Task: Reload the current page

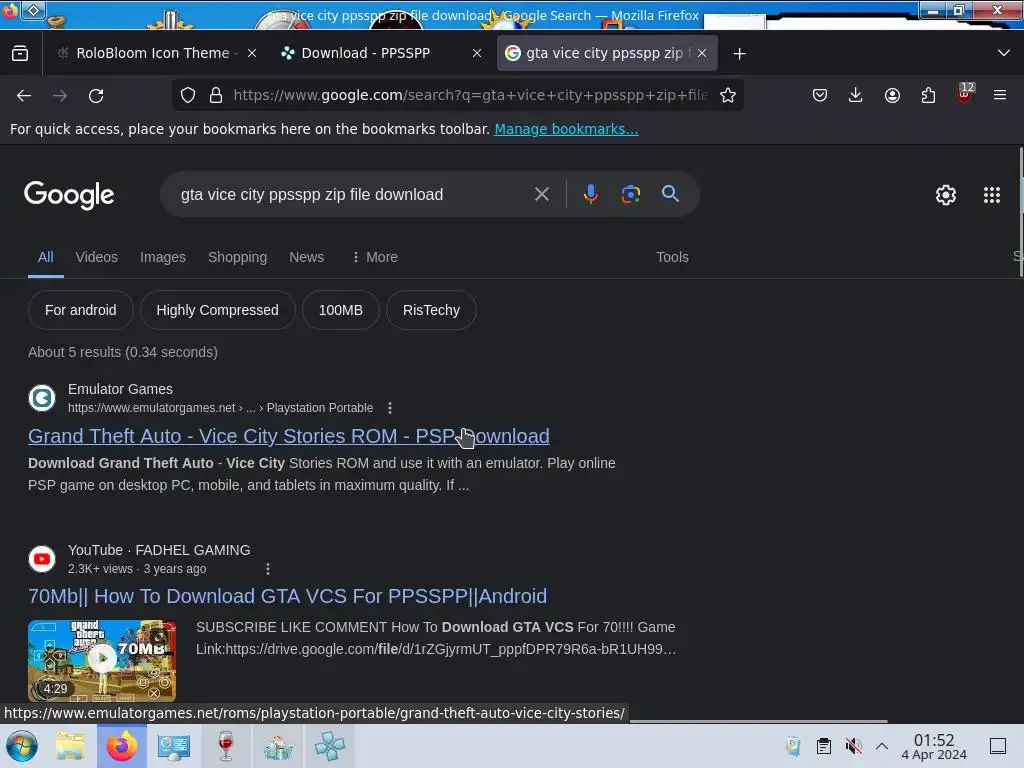Action: 96,96
